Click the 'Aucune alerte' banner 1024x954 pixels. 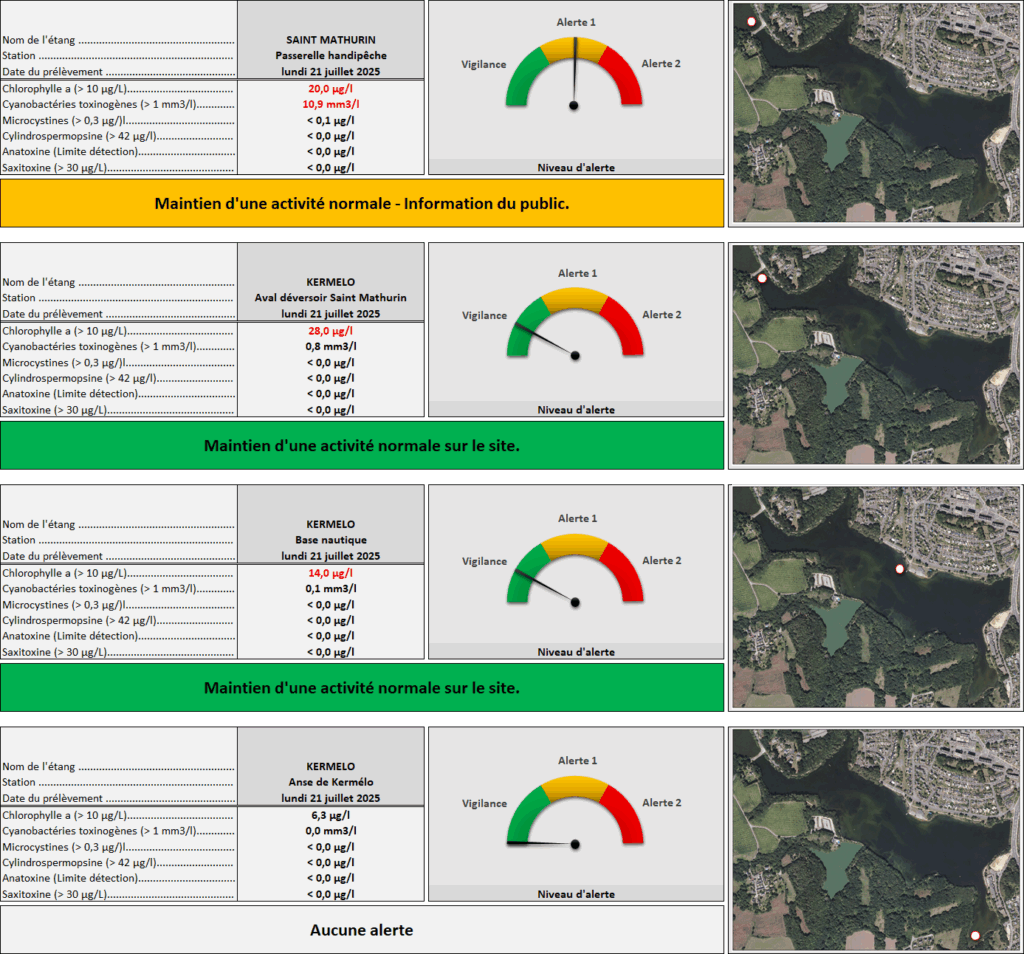361,930
